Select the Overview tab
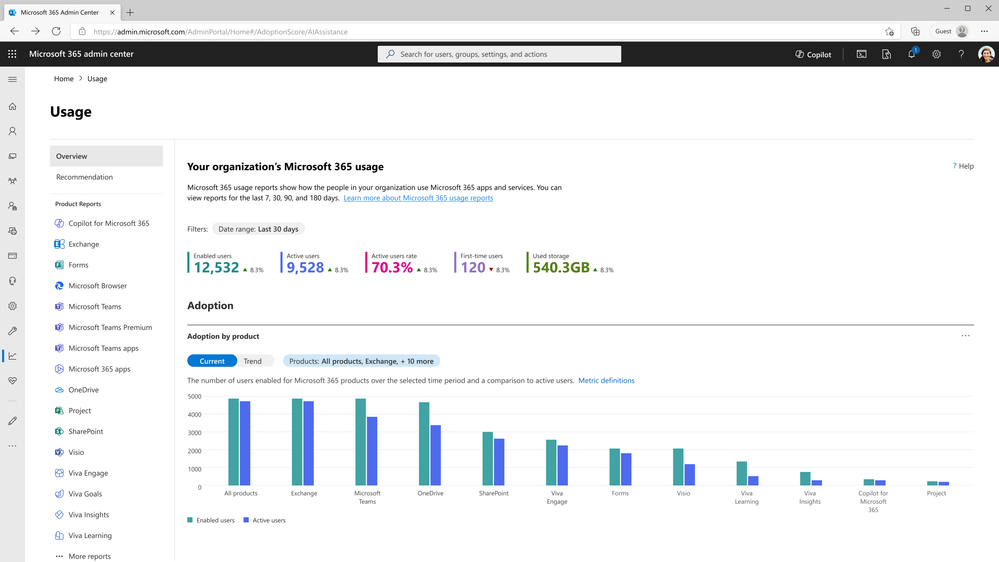Image resolution: width=999 pixels, height=562 pixels. pyautogui.click(x=106, y=156)
